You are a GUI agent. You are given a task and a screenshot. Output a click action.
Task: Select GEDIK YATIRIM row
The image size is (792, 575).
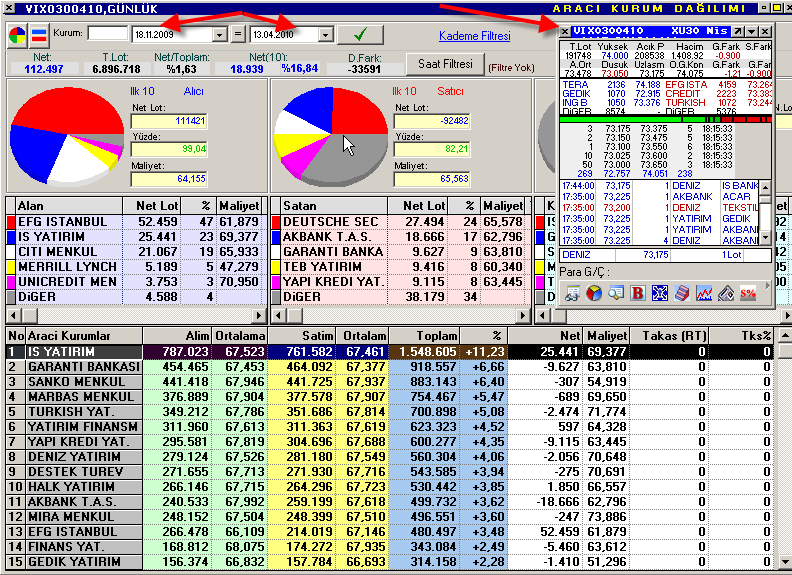tap(389, 562)
